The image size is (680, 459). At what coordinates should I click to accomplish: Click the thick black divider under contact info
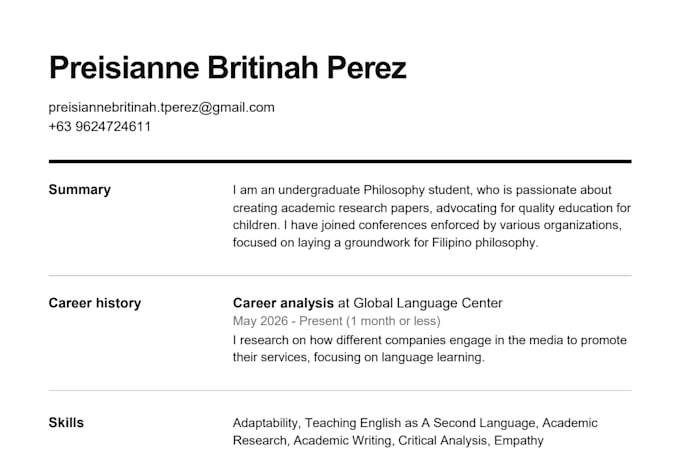(340, 161)
